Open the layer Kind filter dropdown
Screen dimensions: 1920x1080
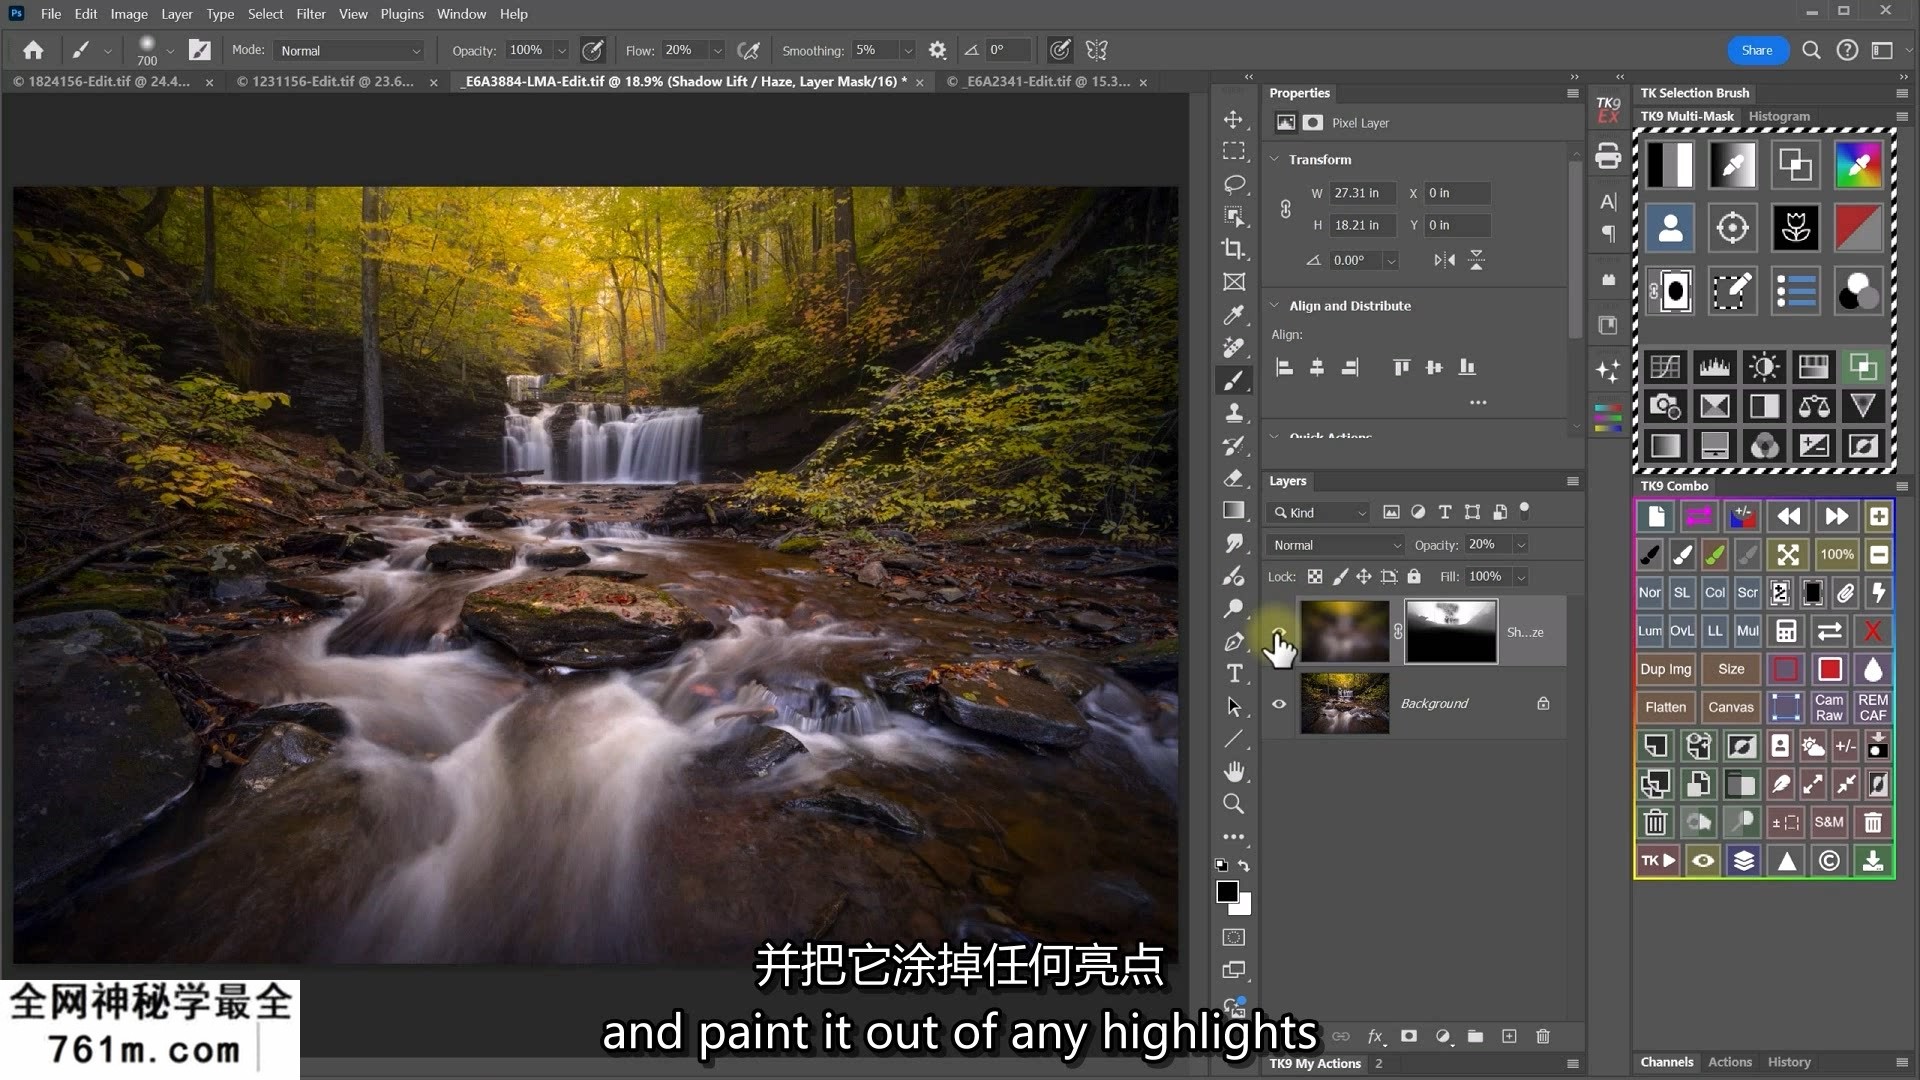click(x=1318, y=513)
